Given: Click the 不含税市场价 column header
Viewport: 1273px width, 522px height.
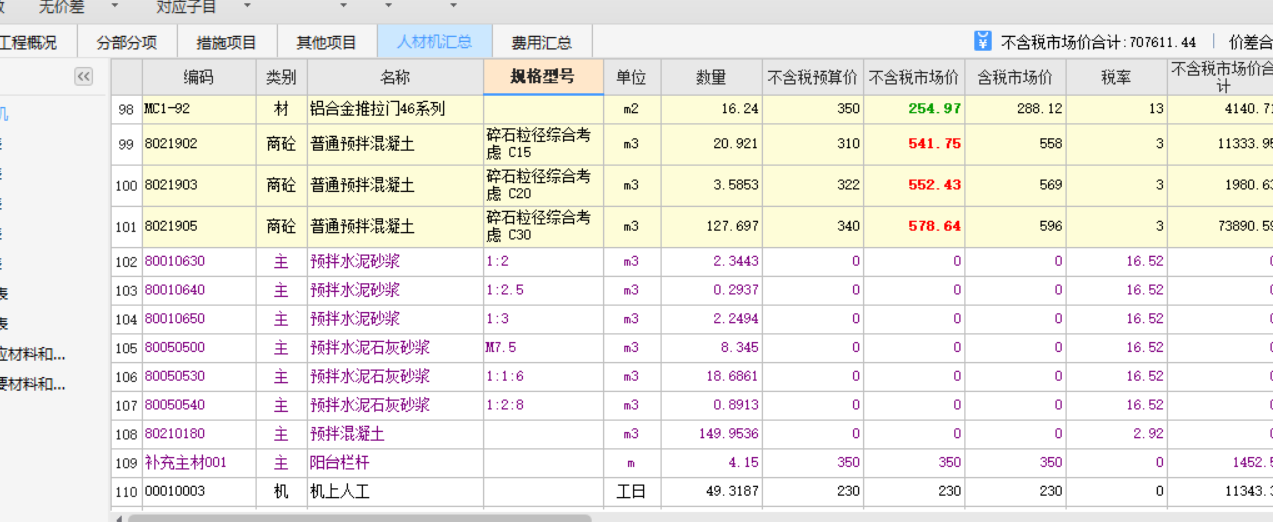Looking at the screenshot, I should 914,77.
